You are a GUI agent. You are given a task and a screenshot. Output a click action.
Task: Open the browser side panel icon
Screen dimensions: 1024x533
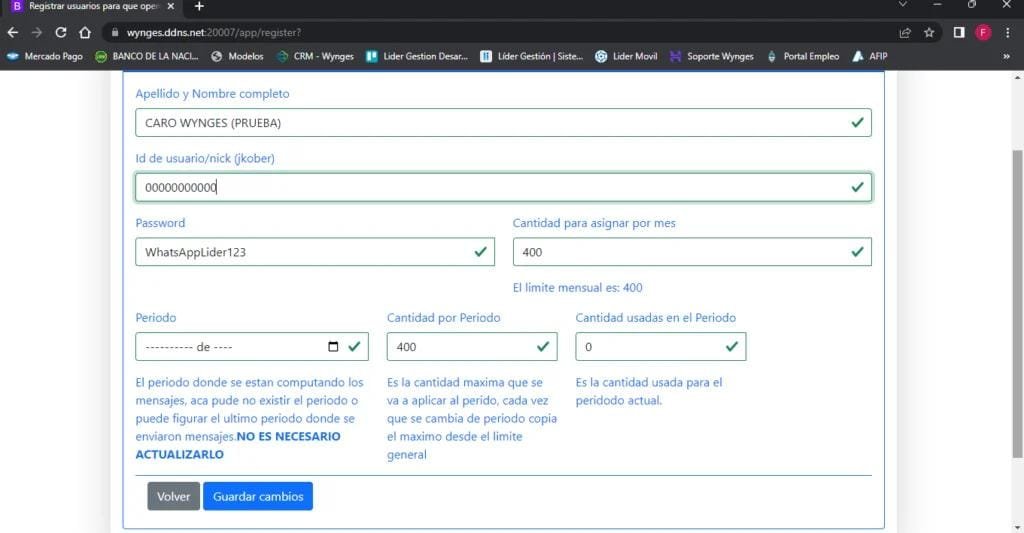[x=958, y=32]
